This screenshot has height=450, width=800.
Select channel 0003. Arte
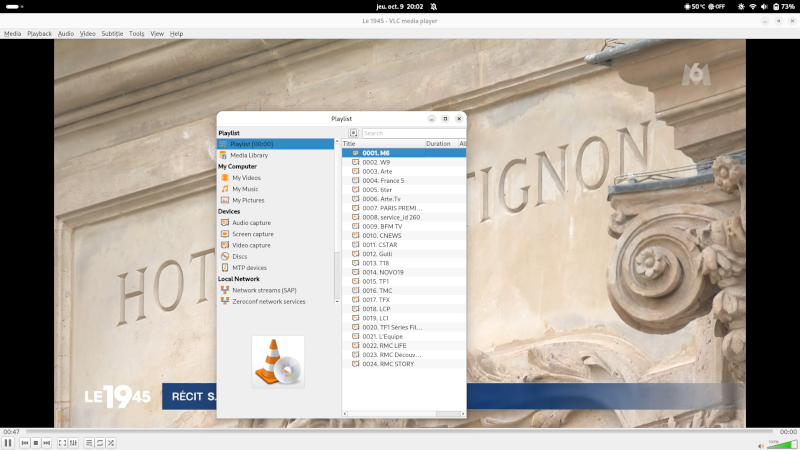point(404,171)
